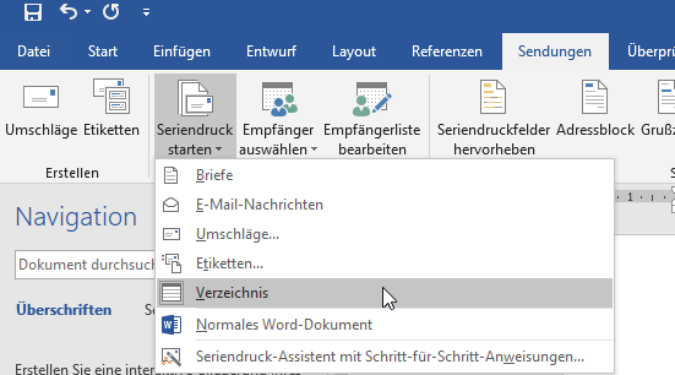This screenshot has width=675, height=375.
Task: Choose Etiketten... in the dropdown menu
Action: [x=385, y=263]
